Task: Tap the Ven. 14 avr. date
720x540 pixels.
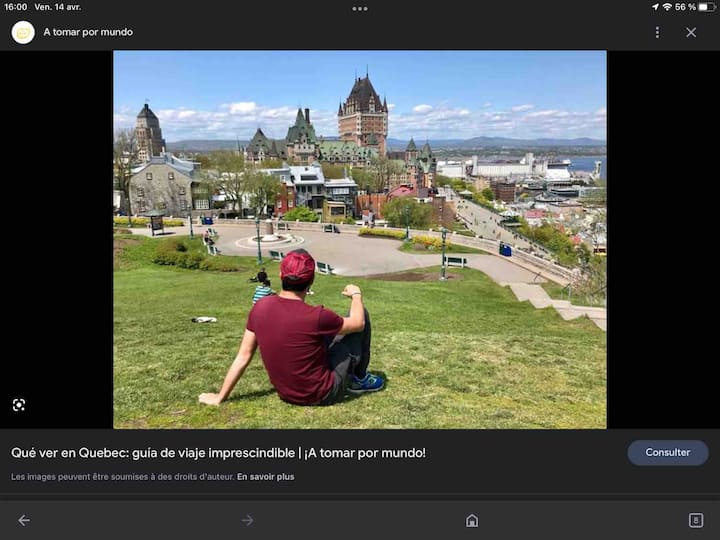Action: click(x=58, y=7)
